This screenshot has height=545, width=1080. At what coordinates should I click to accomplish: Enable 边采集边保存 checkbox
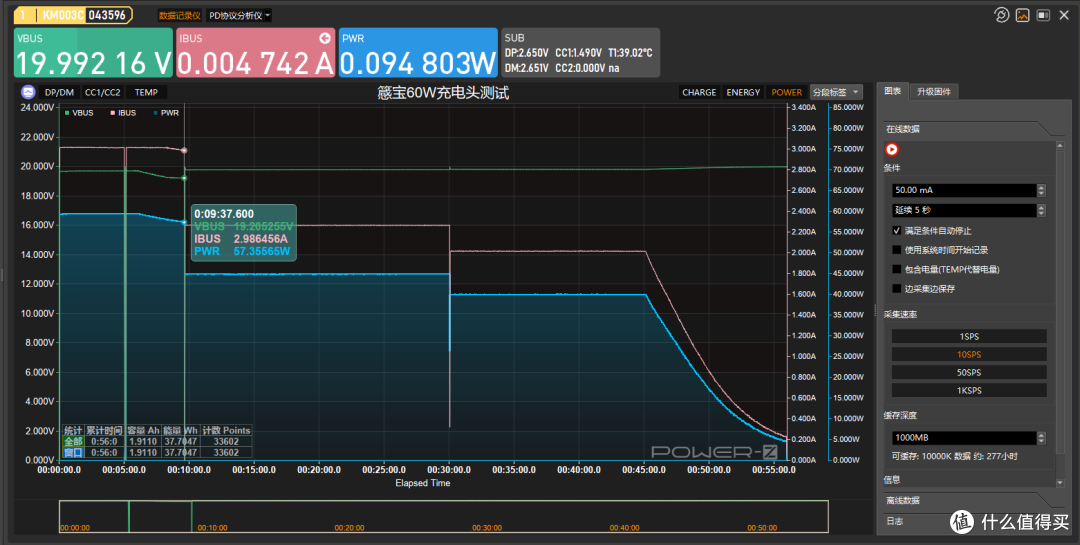point(897,289)
